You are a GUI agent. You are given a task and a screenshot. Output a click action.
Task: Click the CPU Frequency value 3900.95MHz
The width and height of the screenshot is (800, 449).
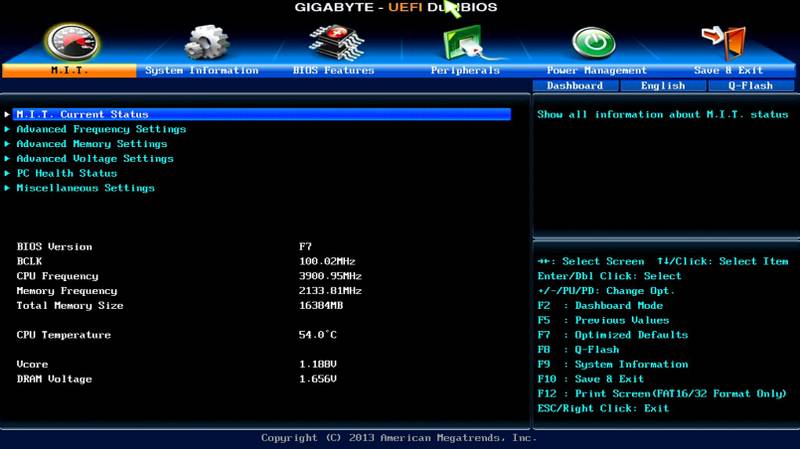[x=330, y=276]
